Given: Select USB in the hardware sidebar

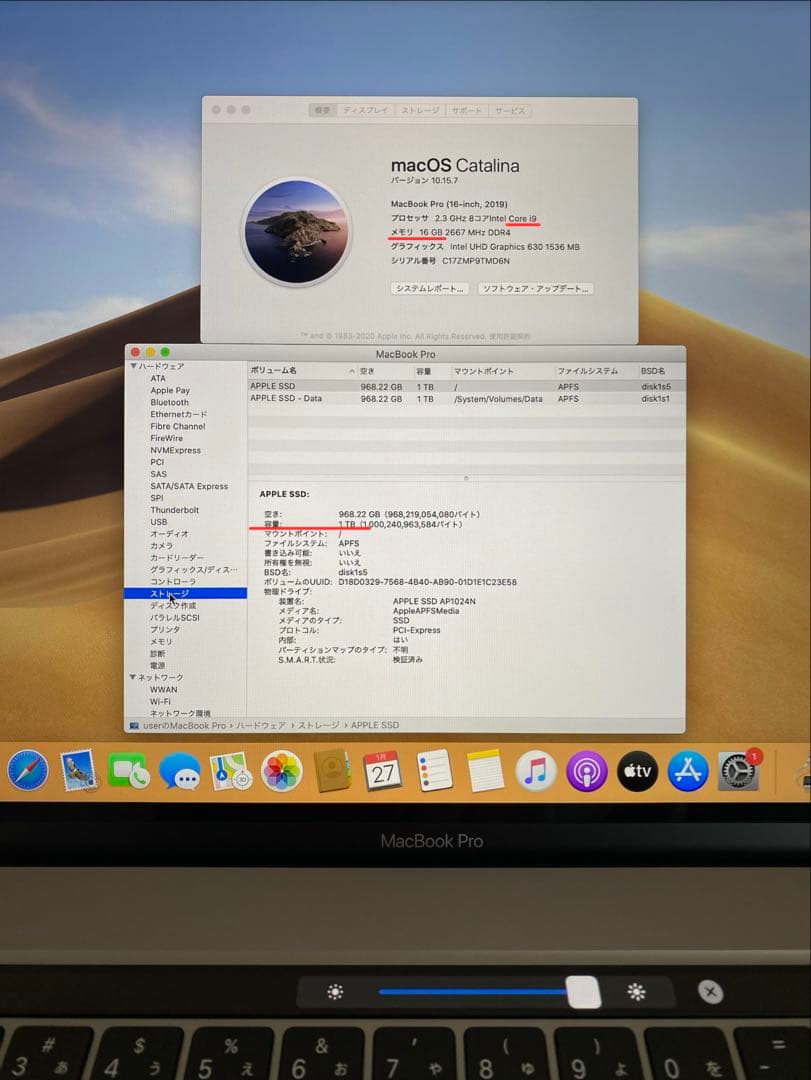Looking at the screenshot, I should click(158, 522).
